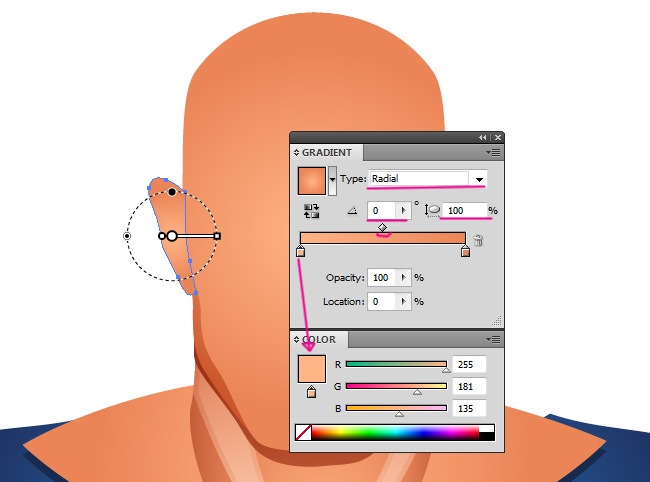Click the black aspect handle on dashed circle

(172, 191)
